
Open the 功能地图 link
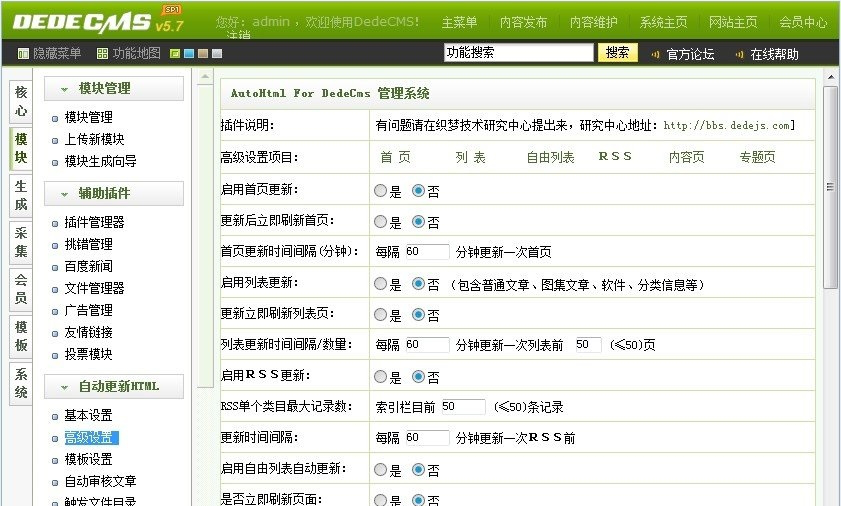[136, 54]
